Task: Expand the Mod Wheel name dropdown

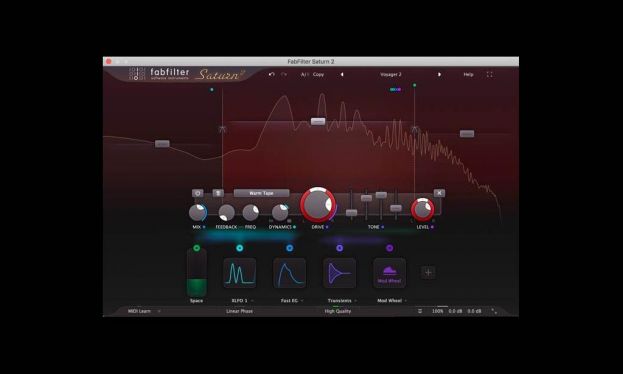Action: click(x=405, y=301)
